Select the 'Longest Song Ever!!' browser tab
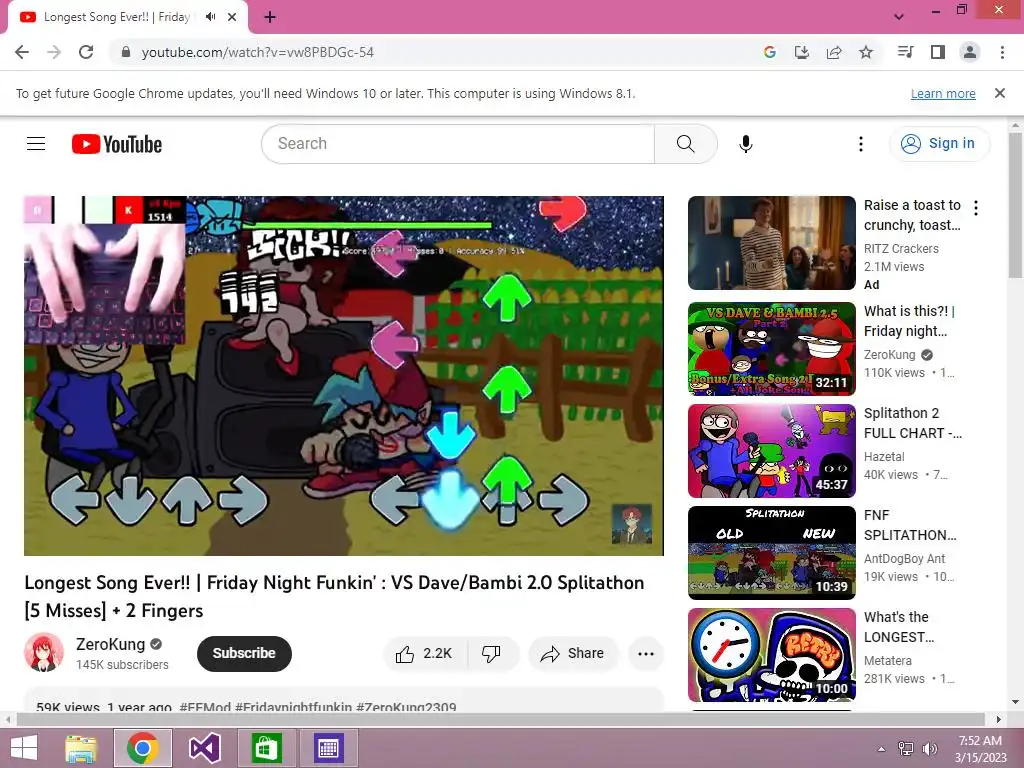The height and width of the screenshot is (768, 1024). (127, 17)
